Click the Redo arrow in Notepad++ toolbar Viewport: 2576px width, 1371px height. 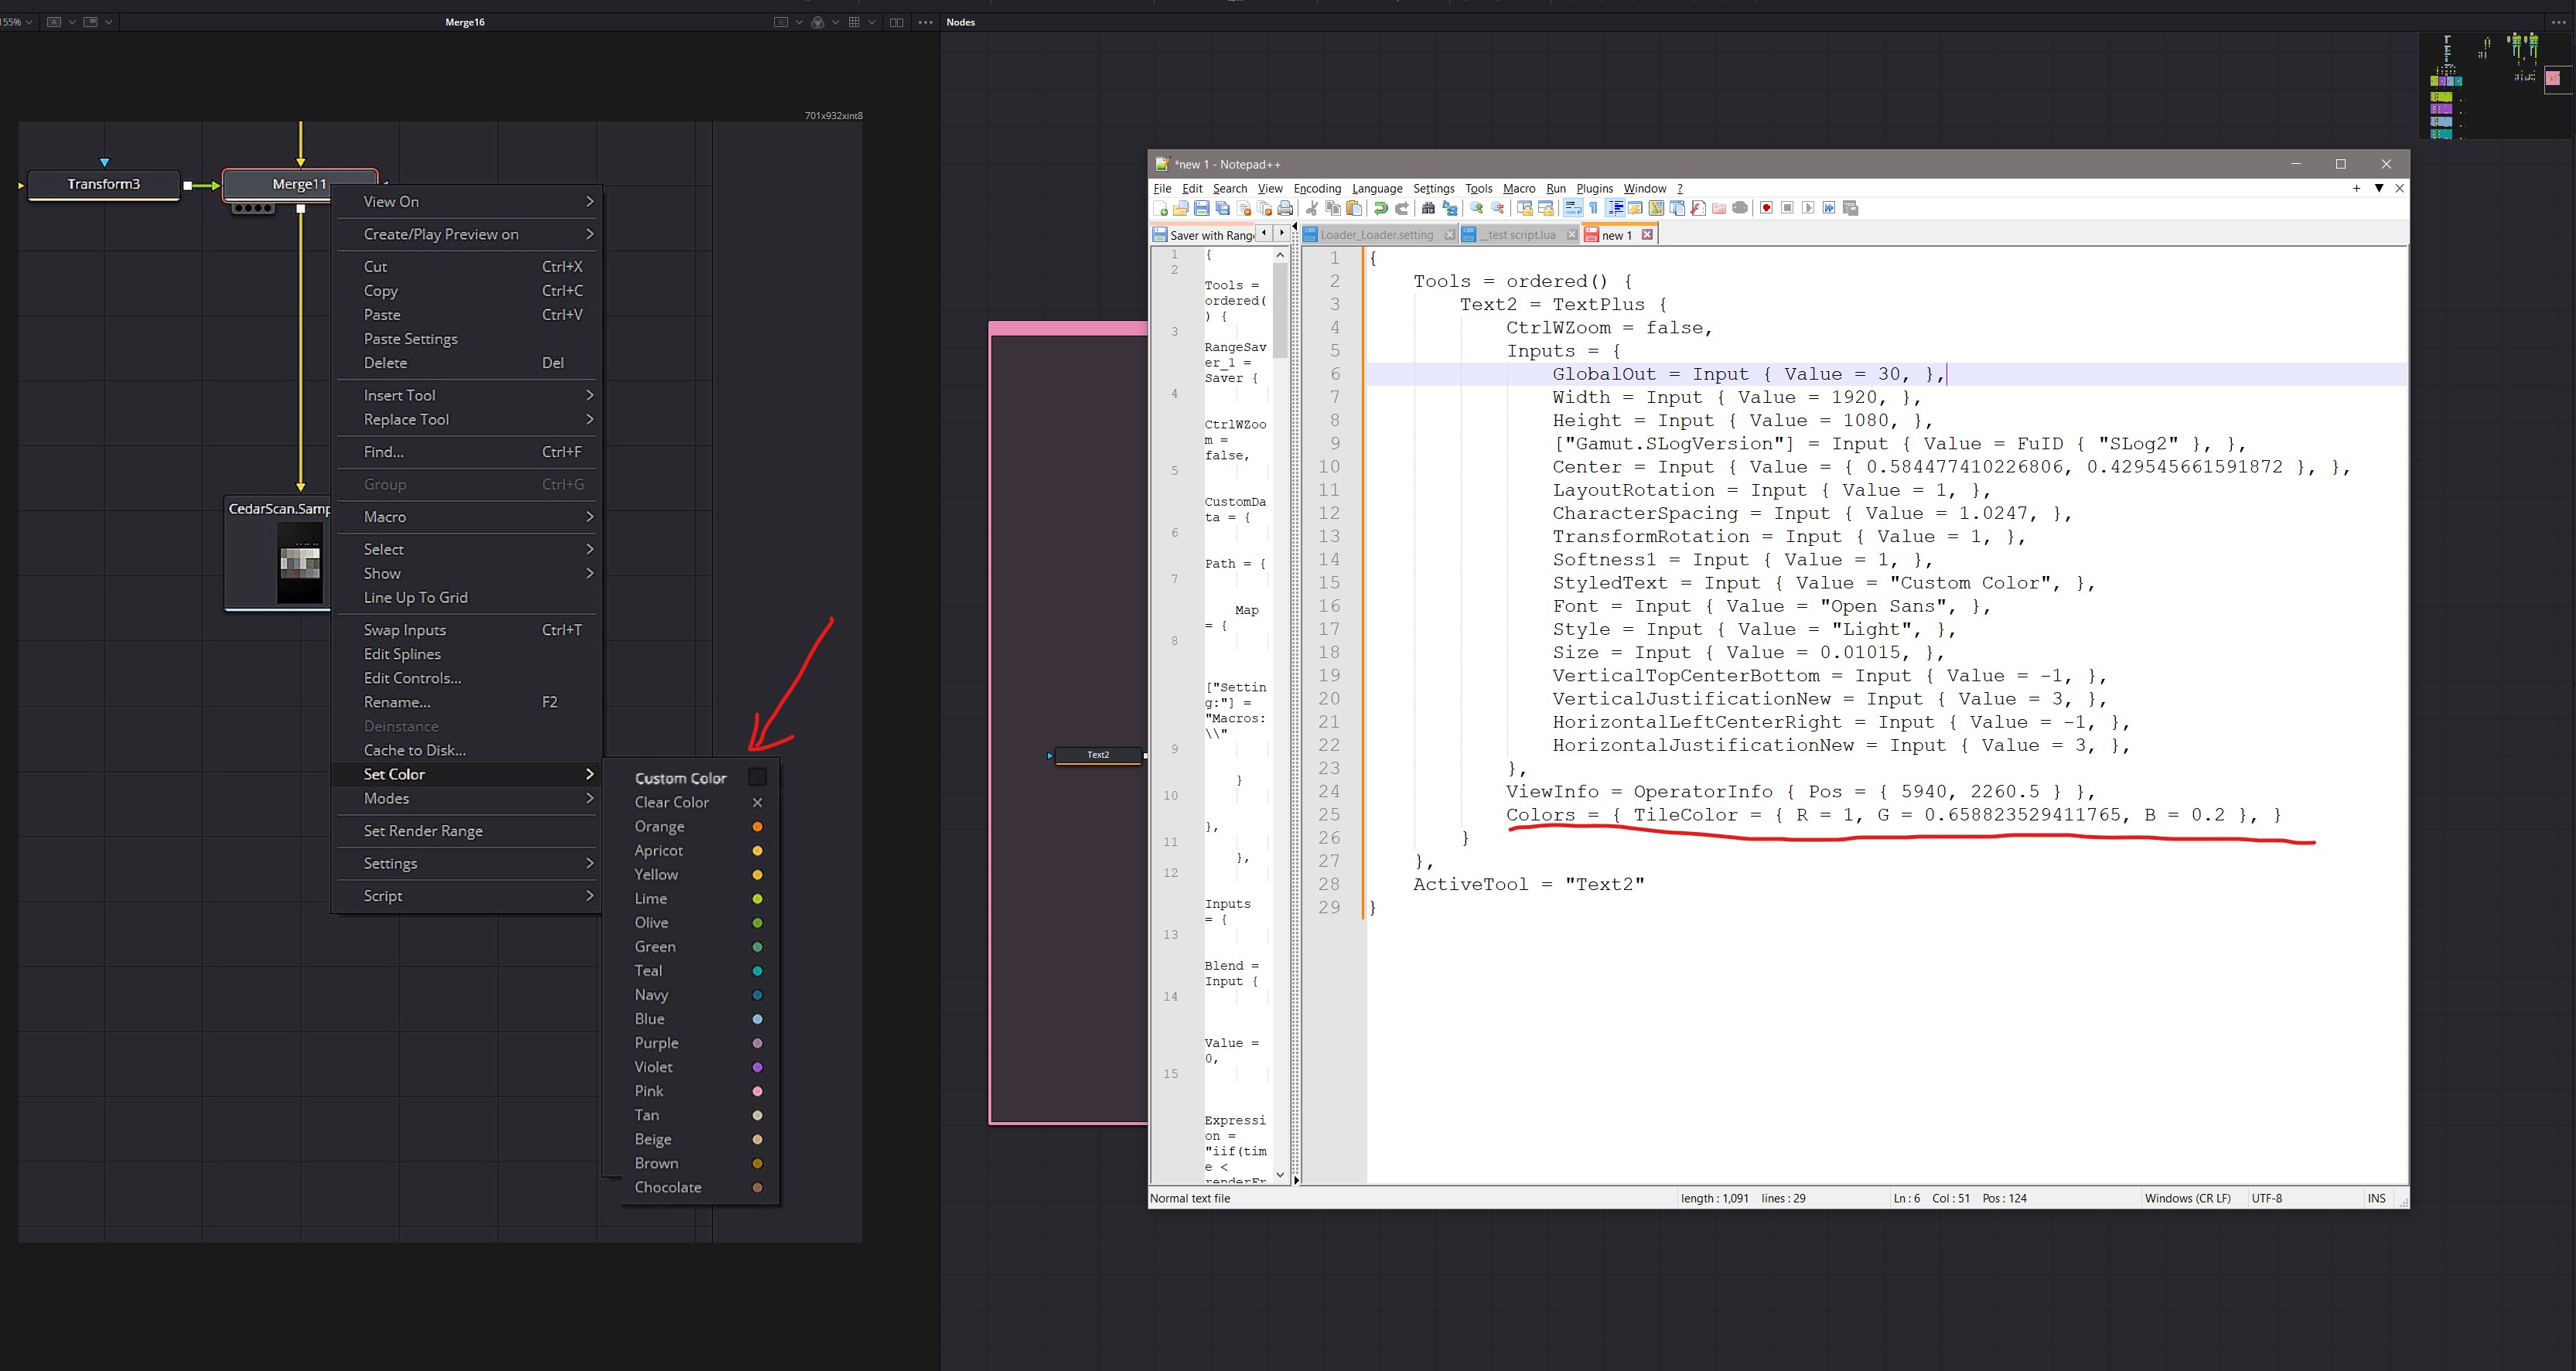click(1402, 208)
